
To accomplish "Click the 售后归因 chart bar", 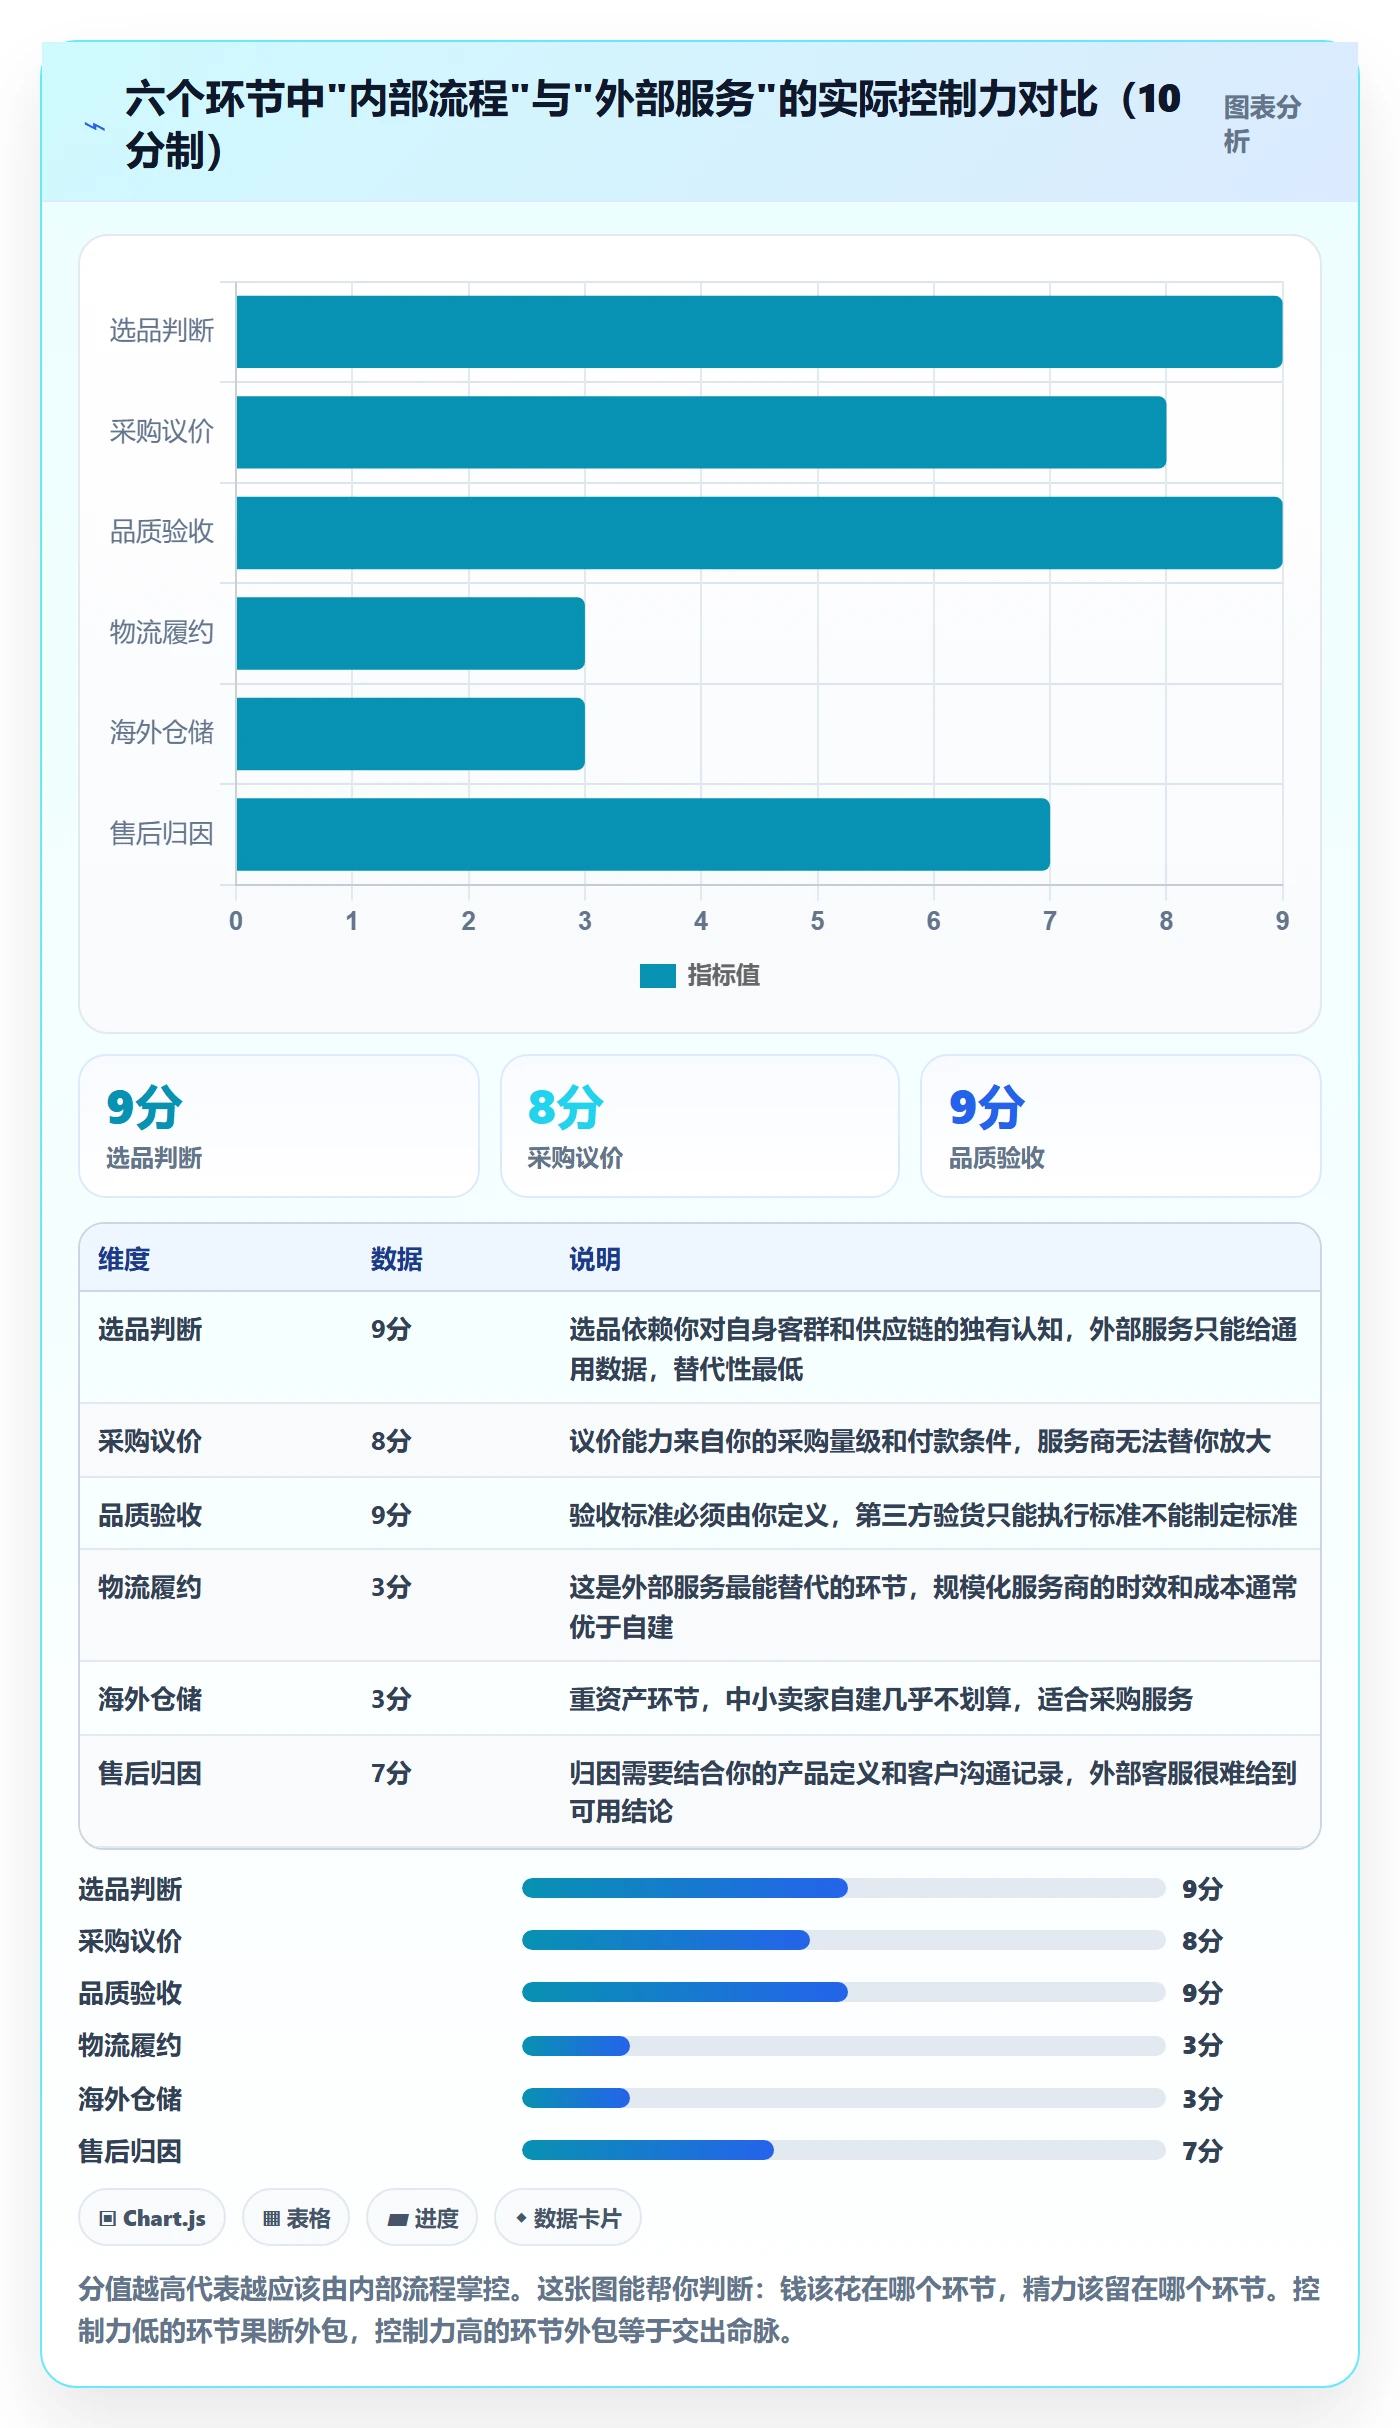I will coord(643,834).
